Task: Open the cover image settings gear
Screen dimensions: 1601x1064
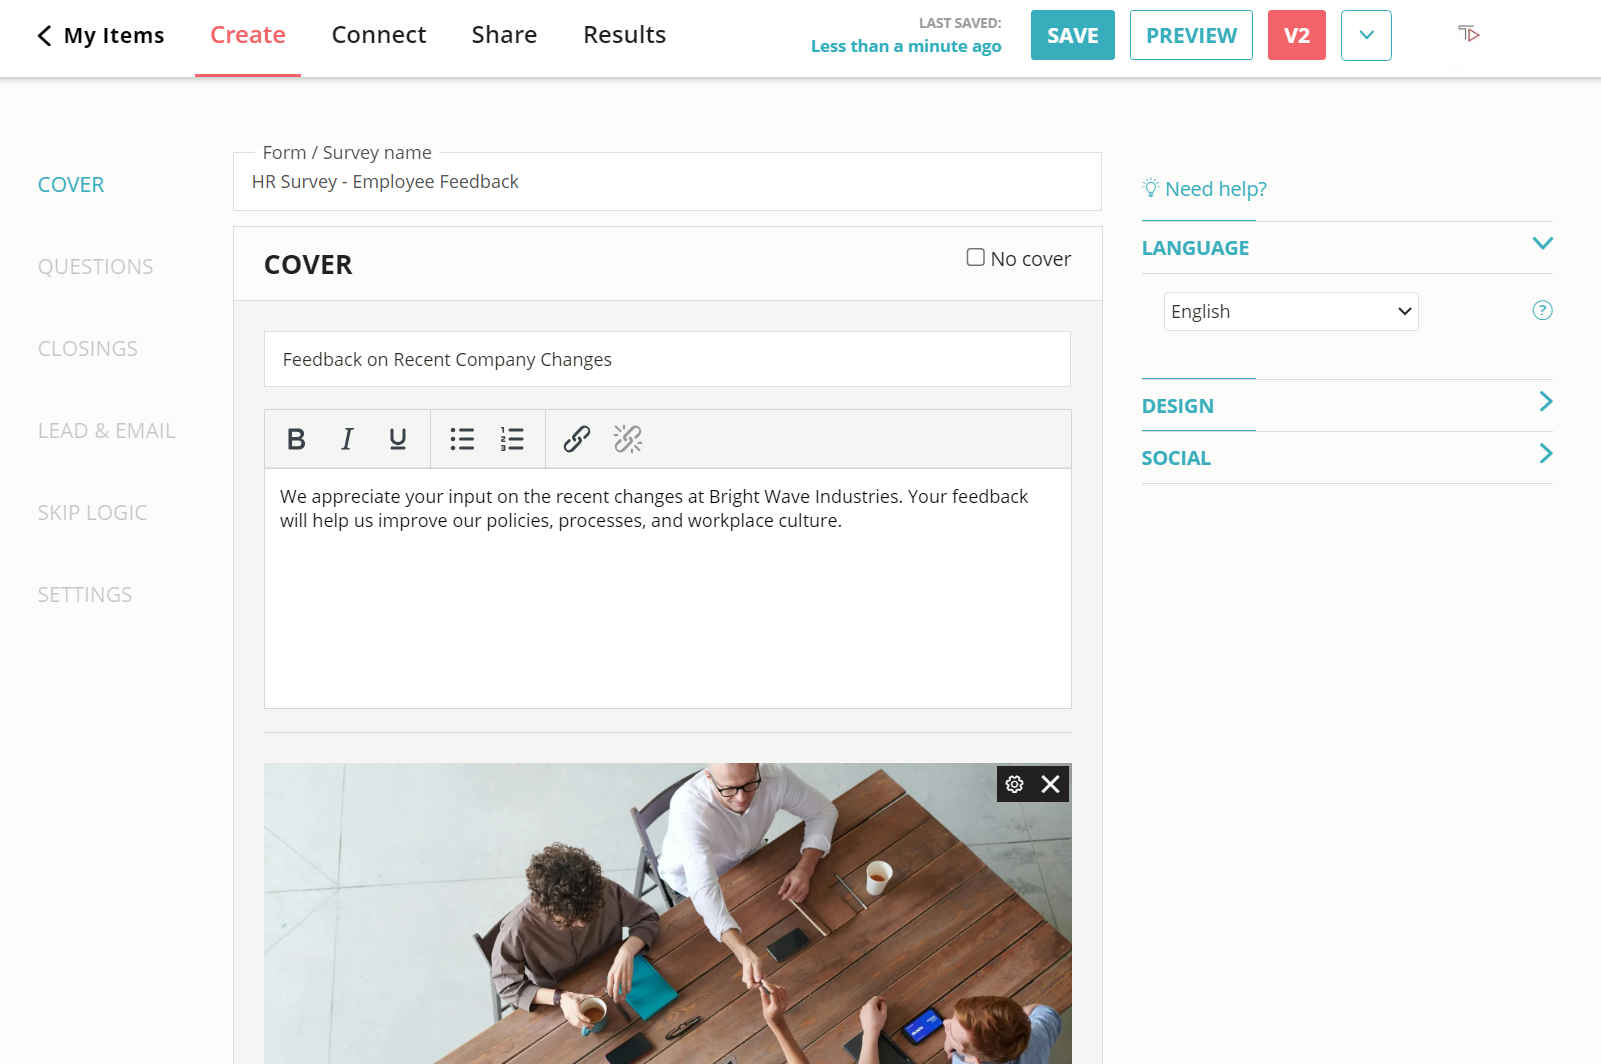Action: coord(1014,784)
